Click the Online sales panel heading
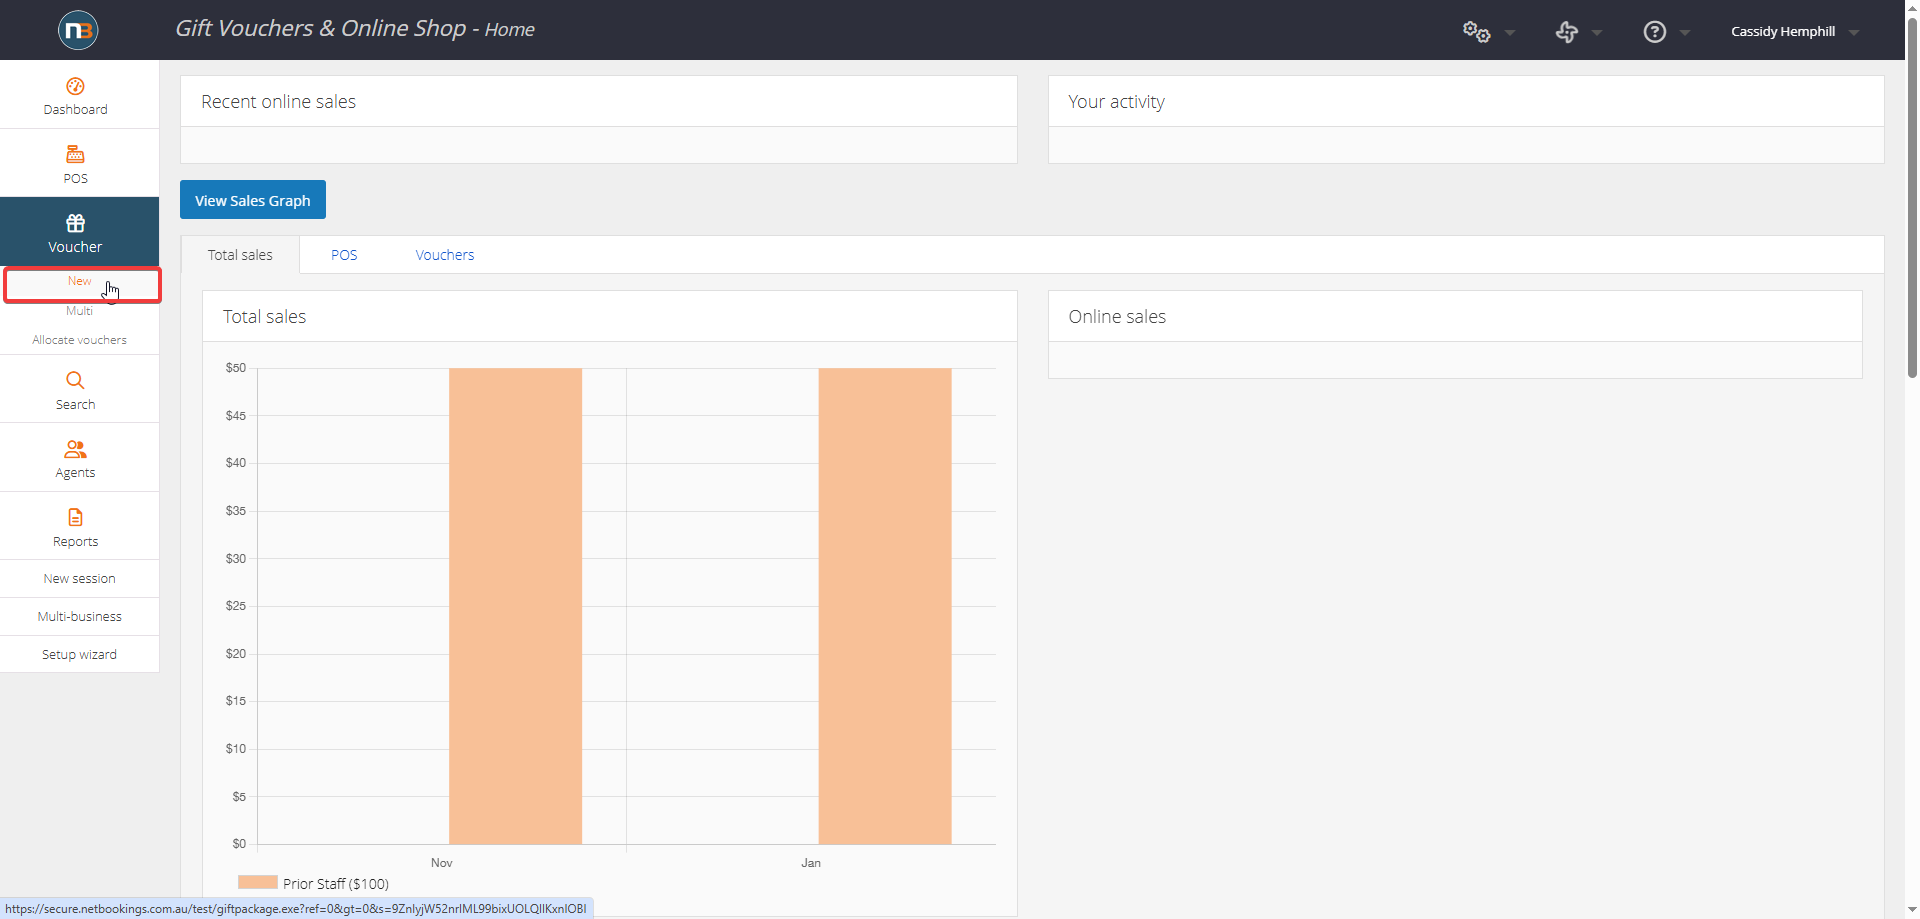1920x919 pixels. pyautogui.click(x=1117, y=317)
